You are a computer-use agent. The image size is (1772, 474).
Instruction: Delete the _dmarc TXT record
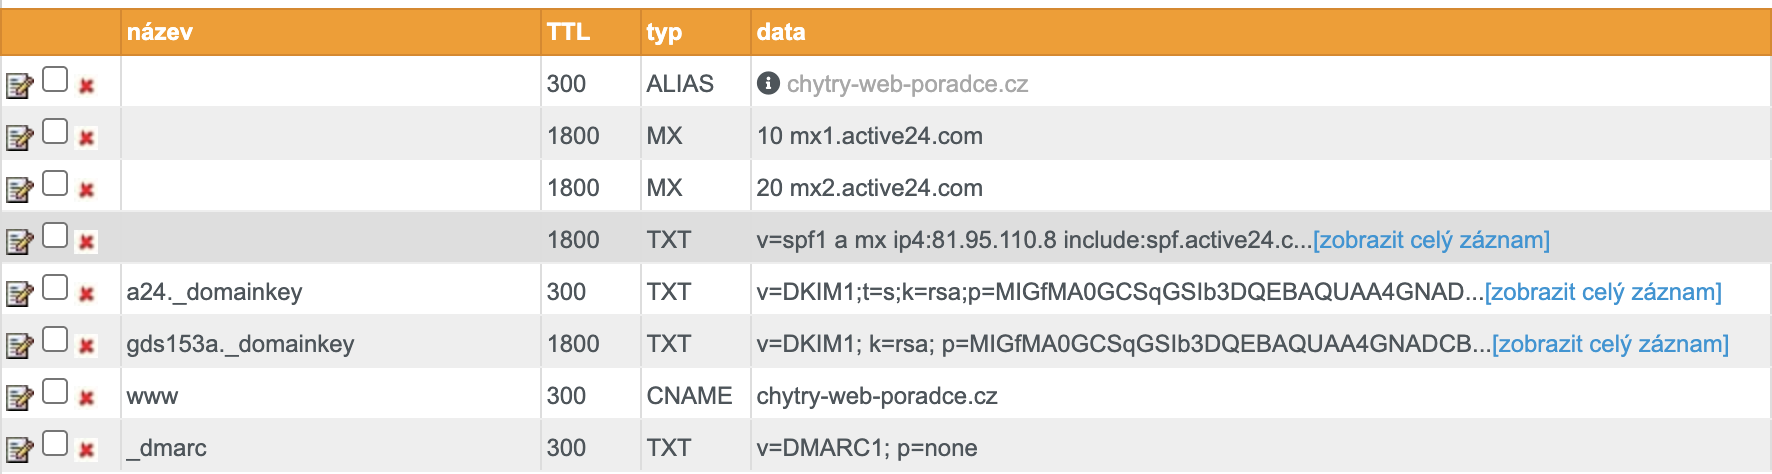tap(87, 450)
